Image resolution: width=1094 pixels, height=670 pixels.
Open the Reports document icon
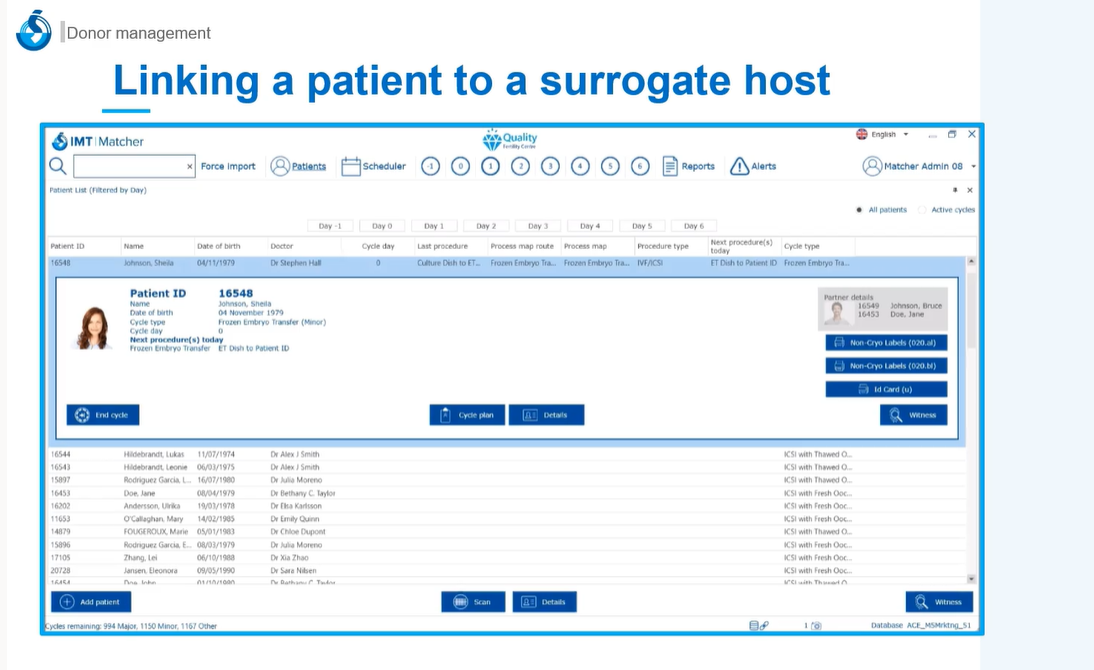point(670,167)
